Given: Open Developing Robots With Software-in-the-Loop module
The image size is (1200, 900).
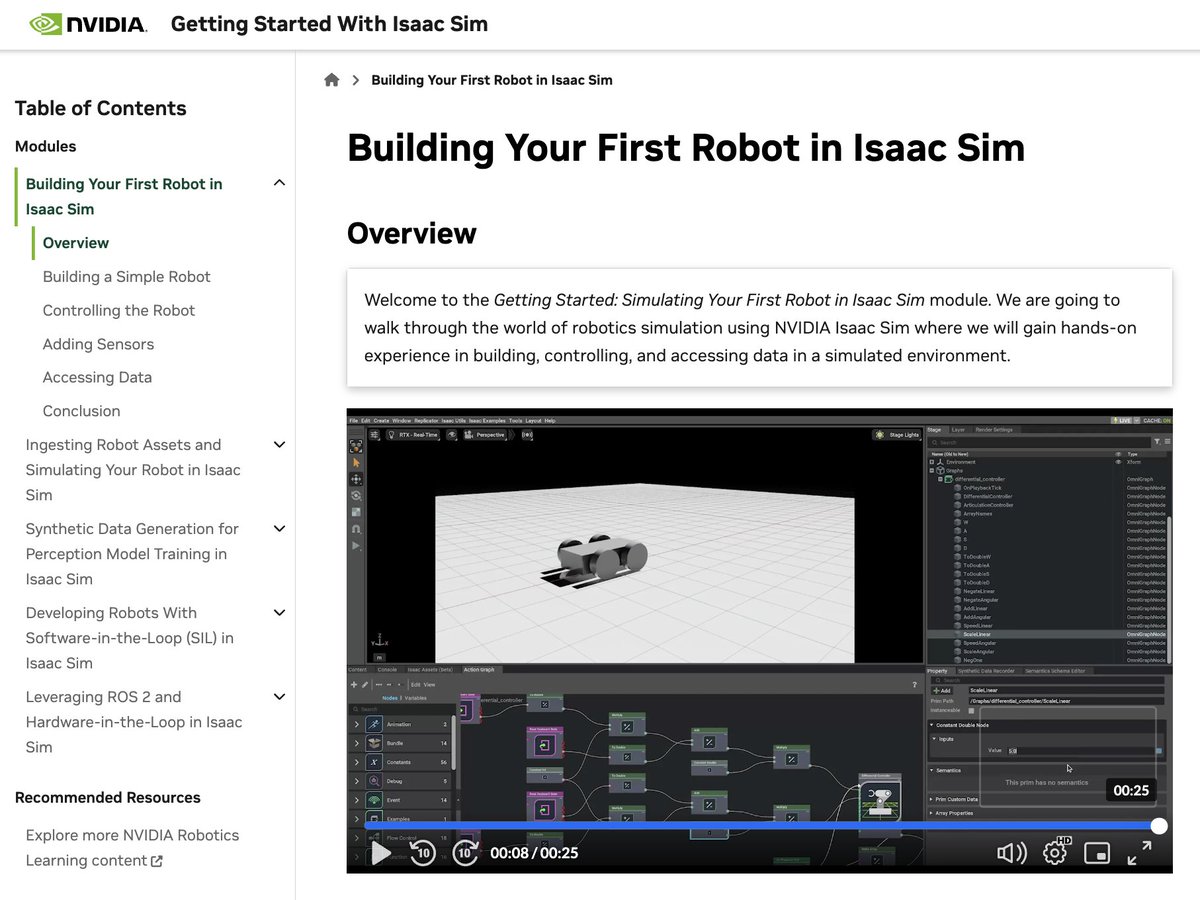Looking at the screenshot, I should [130, 638].
